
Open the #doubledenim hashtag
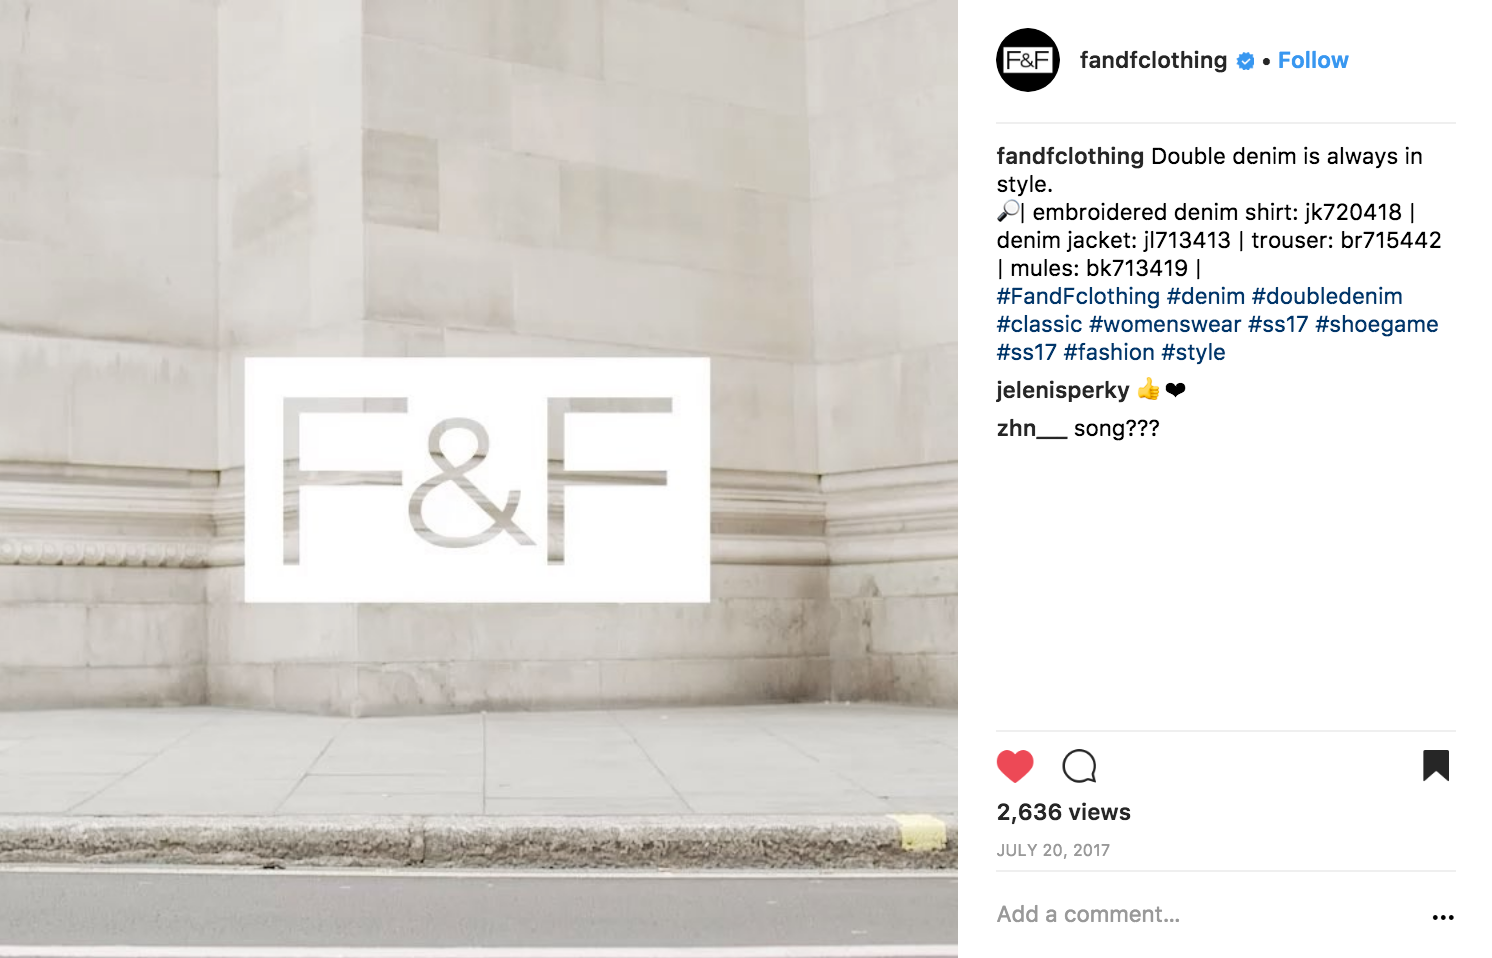[1327, 296]
